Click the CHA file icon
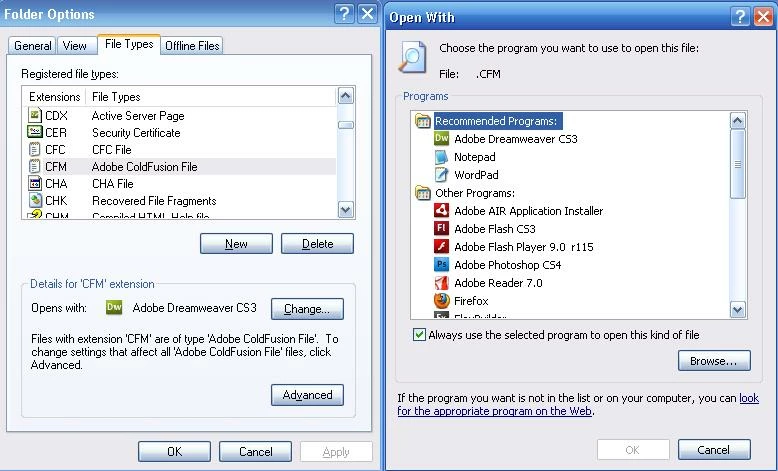The image size is (778, 471). [34, 183]
